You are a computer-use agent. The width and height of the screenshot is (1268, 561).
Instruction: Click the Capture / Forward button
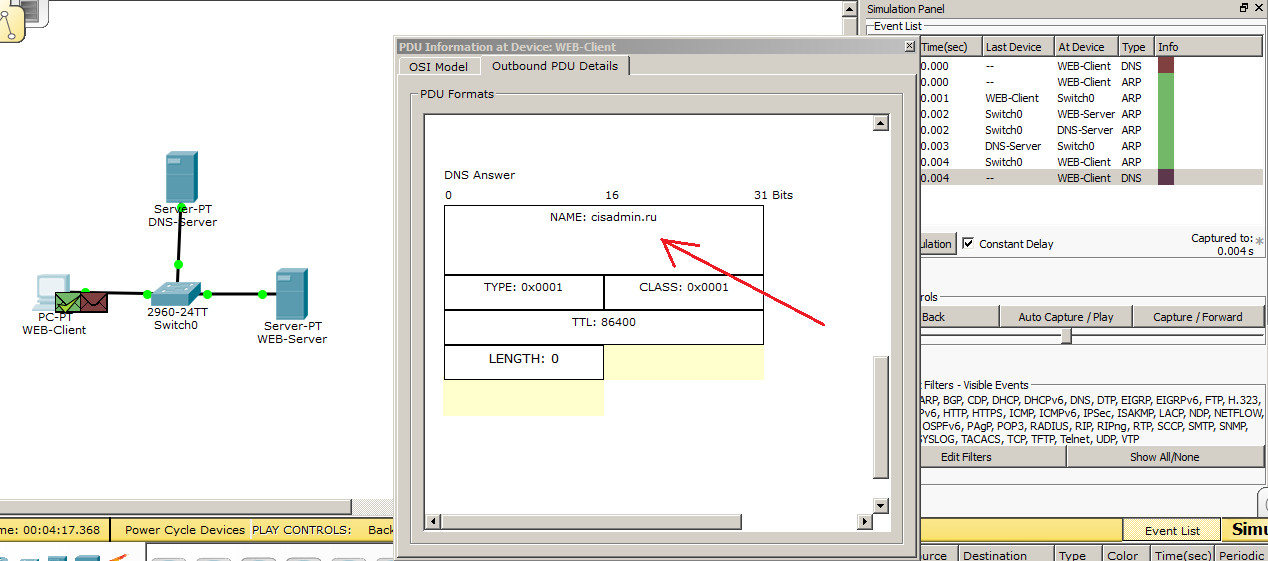click(x=1197, y=317)
